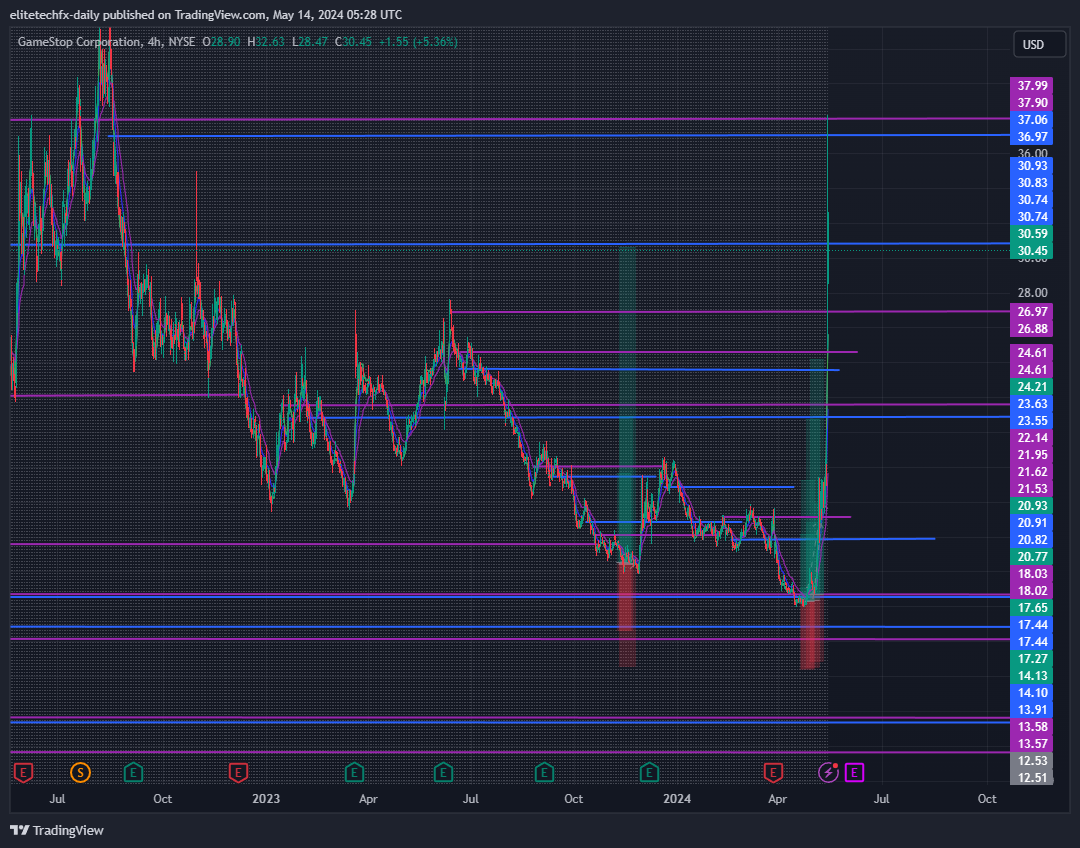Viewport: 1080px width, 848px height.
Task: Select the blue 13.91 price label
Action: tap(1032, 710)
